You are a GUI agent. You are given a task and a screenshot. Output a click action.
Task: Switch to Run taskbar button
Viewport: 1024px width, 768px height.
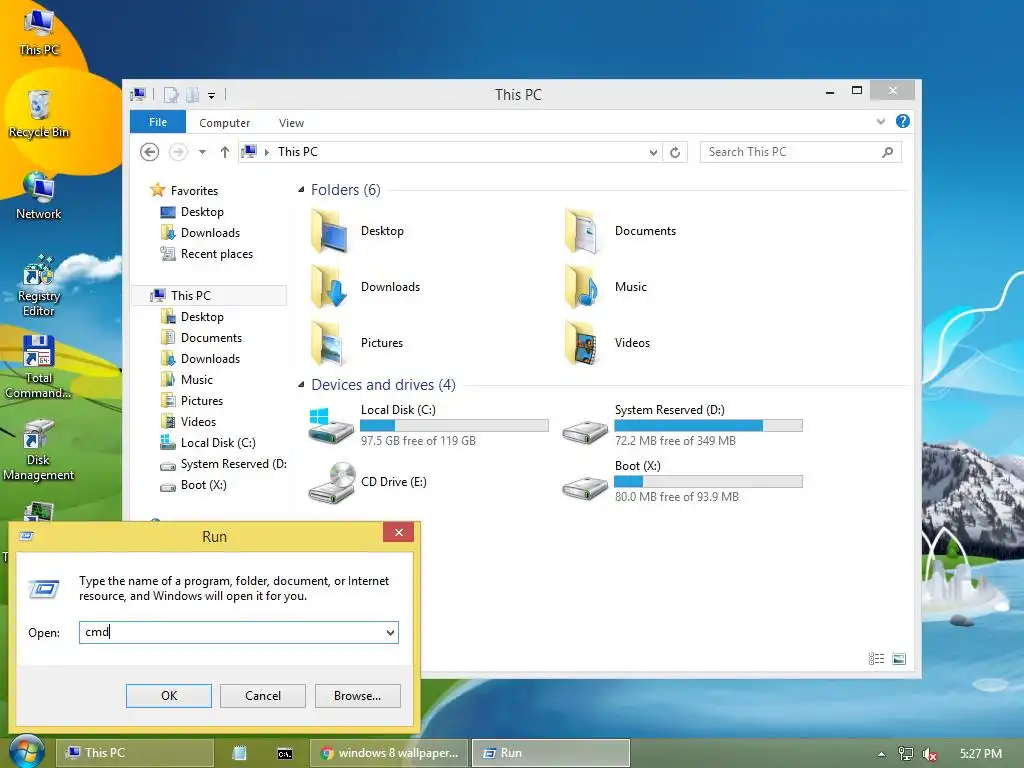pos(551,753)
